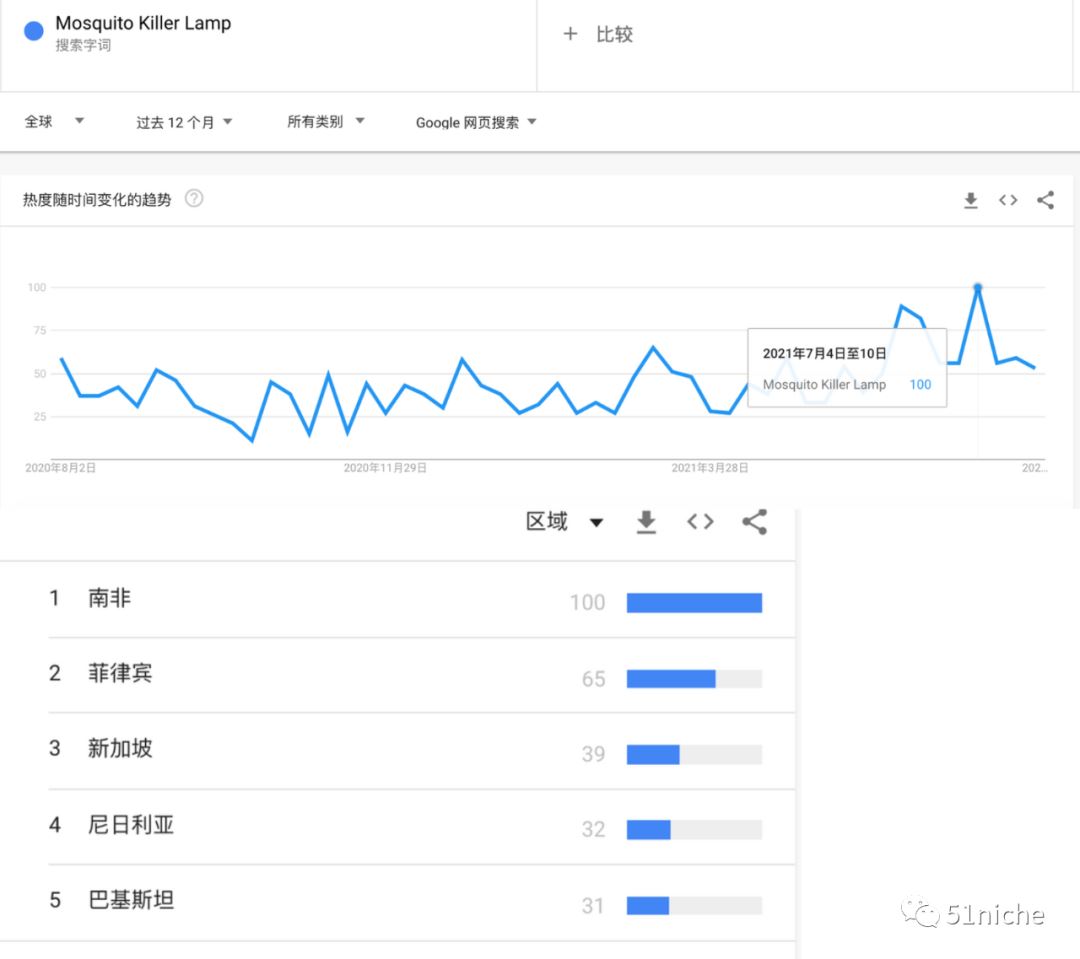Click the blue color dot of search term

(34, 31)
